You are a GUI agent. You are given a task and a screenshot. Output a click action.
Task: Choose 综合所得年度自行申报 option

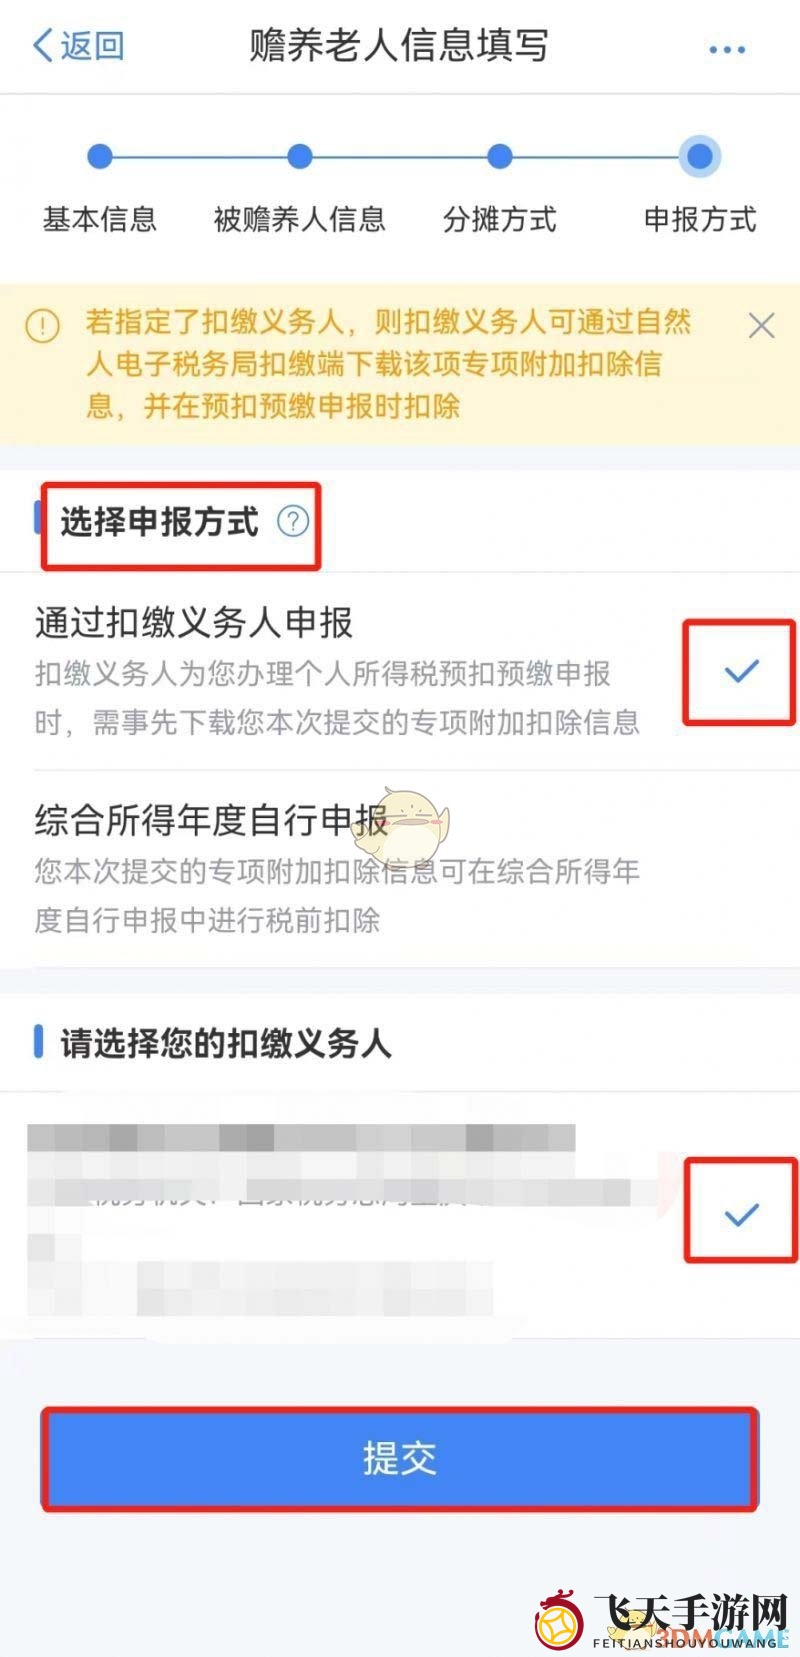400,868
